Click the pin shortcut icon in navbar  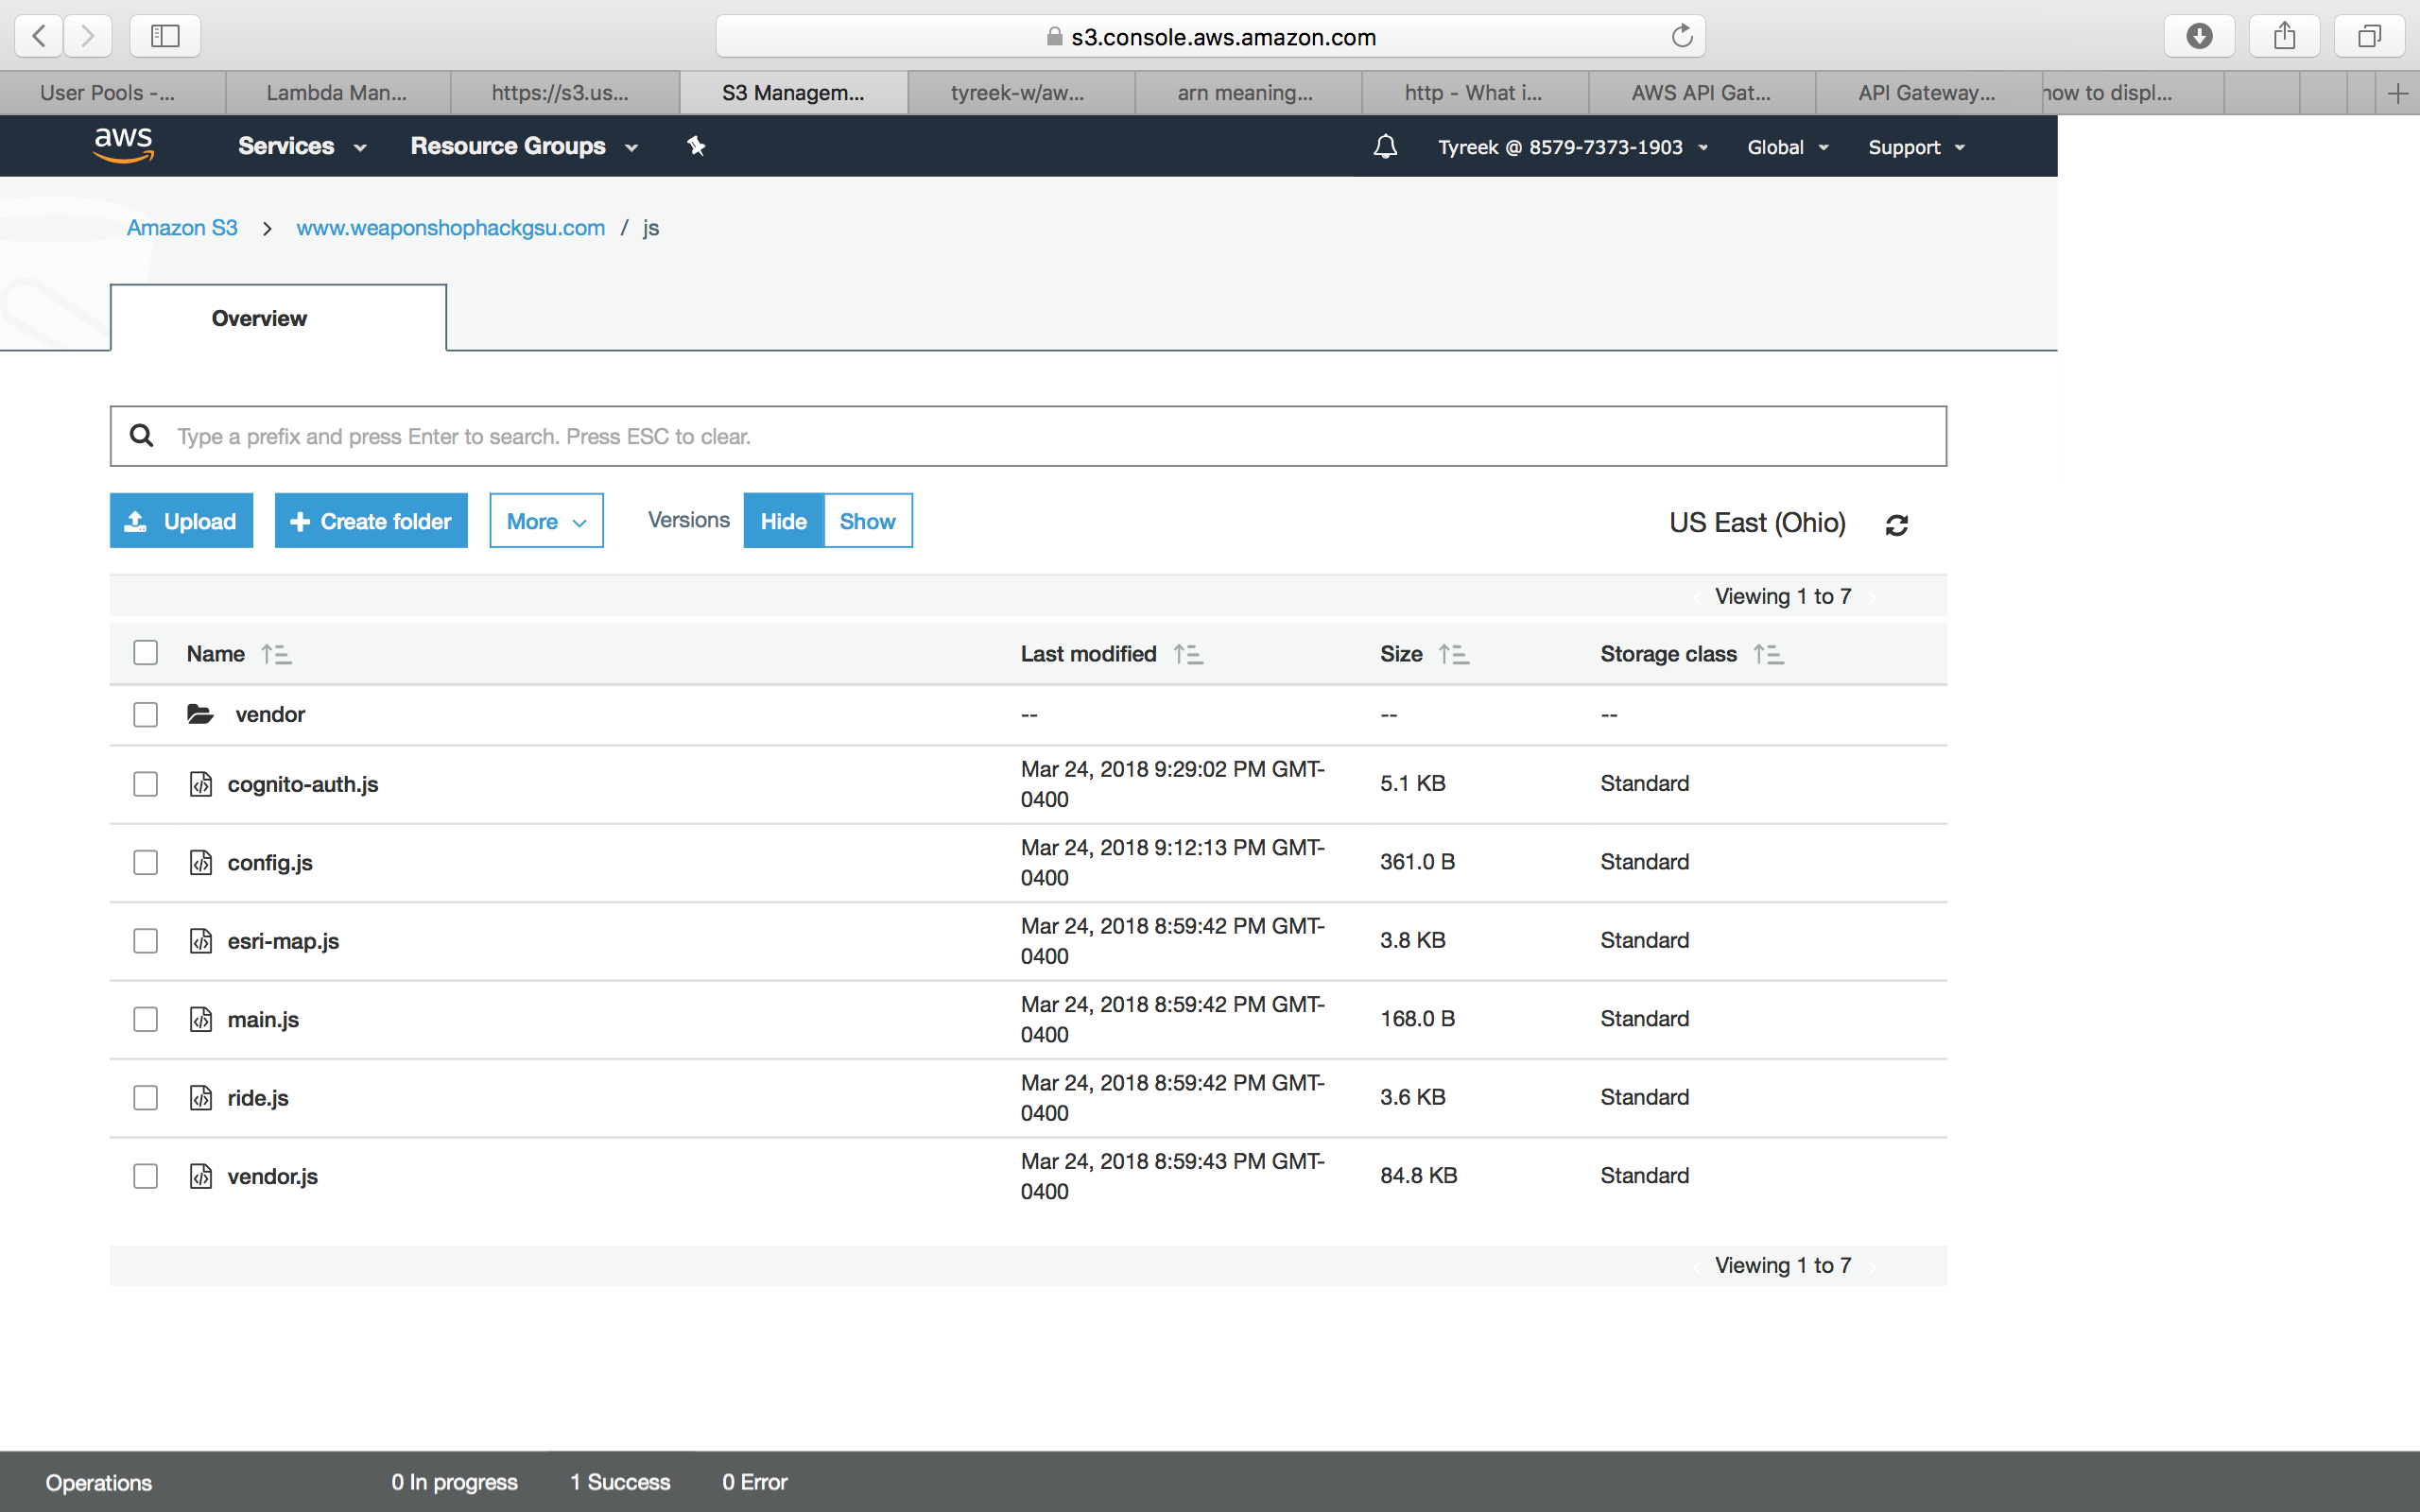(696, 146)
